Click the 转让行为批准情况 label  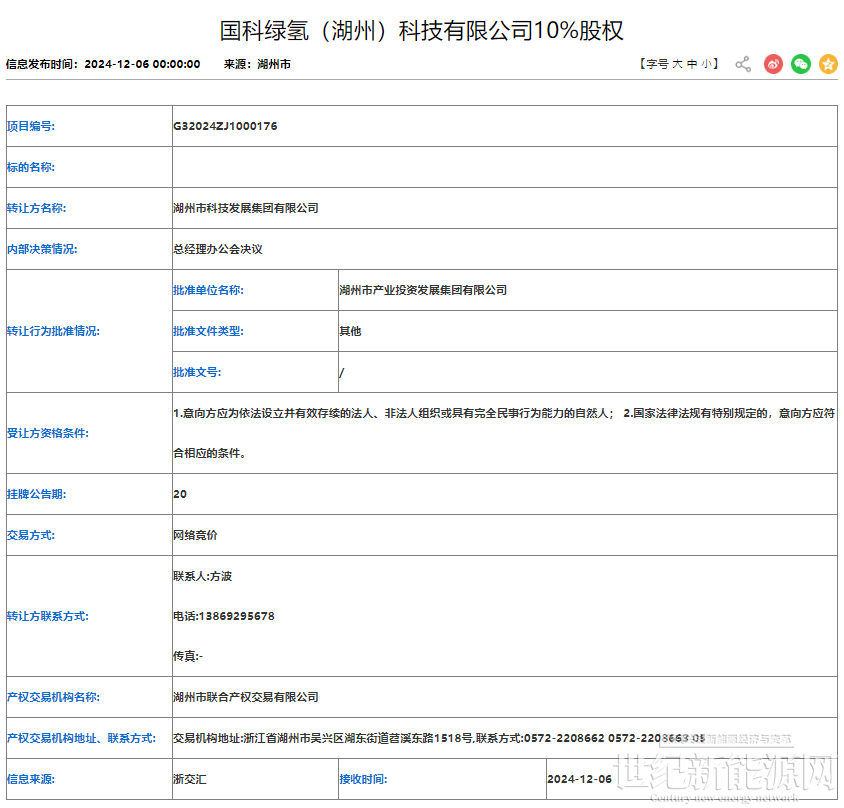53,331
